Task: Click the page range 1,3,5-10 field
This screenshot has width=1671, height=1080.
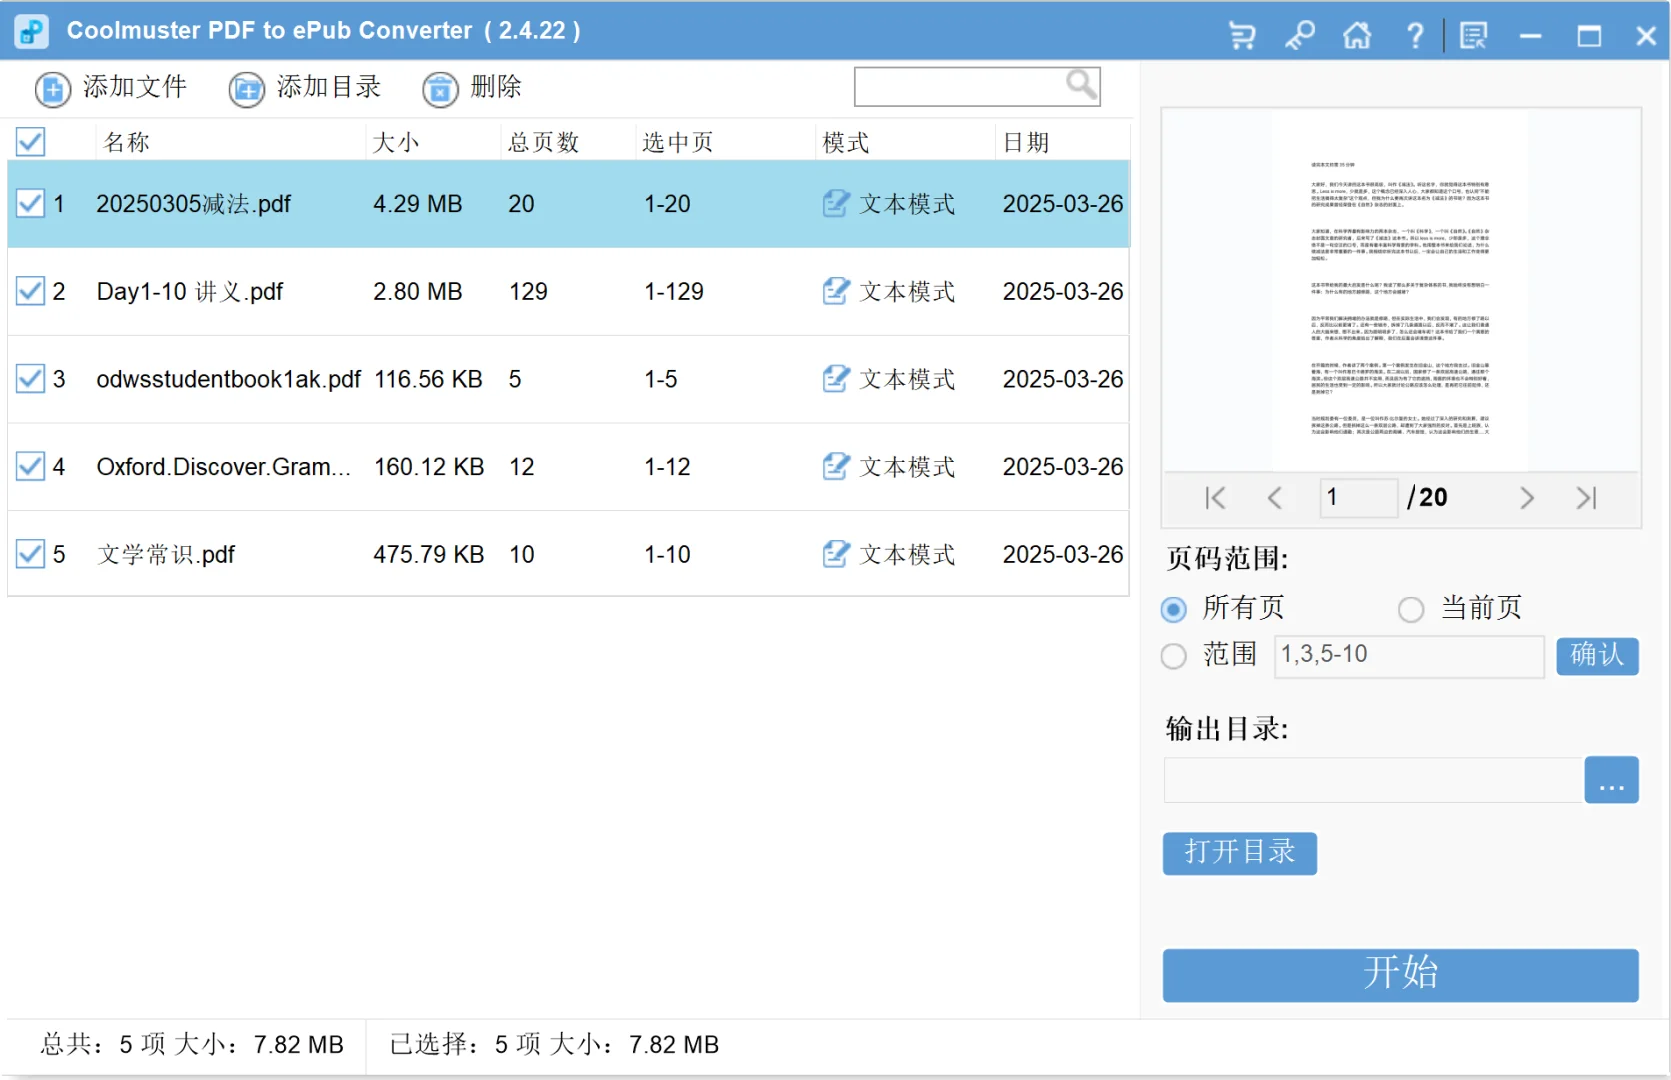Action: click(x=1409, y=656)
